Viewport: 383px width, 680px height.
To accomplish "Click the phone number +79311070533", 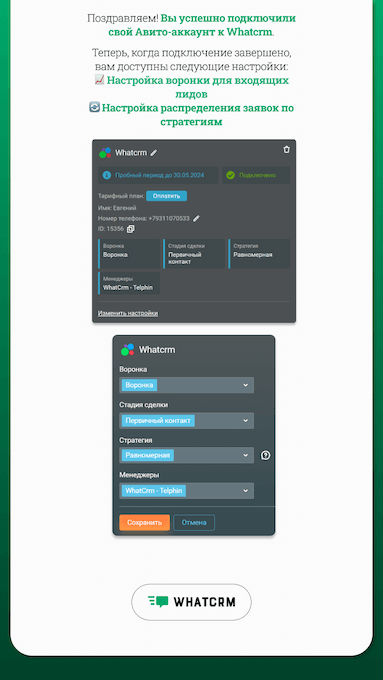I will coord(169,219).
